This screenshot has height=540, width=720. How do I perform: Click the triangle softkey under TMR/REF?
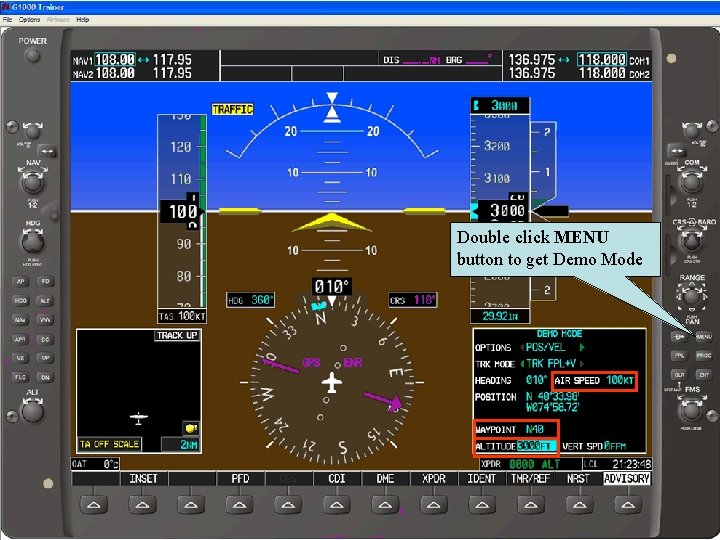pyautogui.click(x=531, y=505)
